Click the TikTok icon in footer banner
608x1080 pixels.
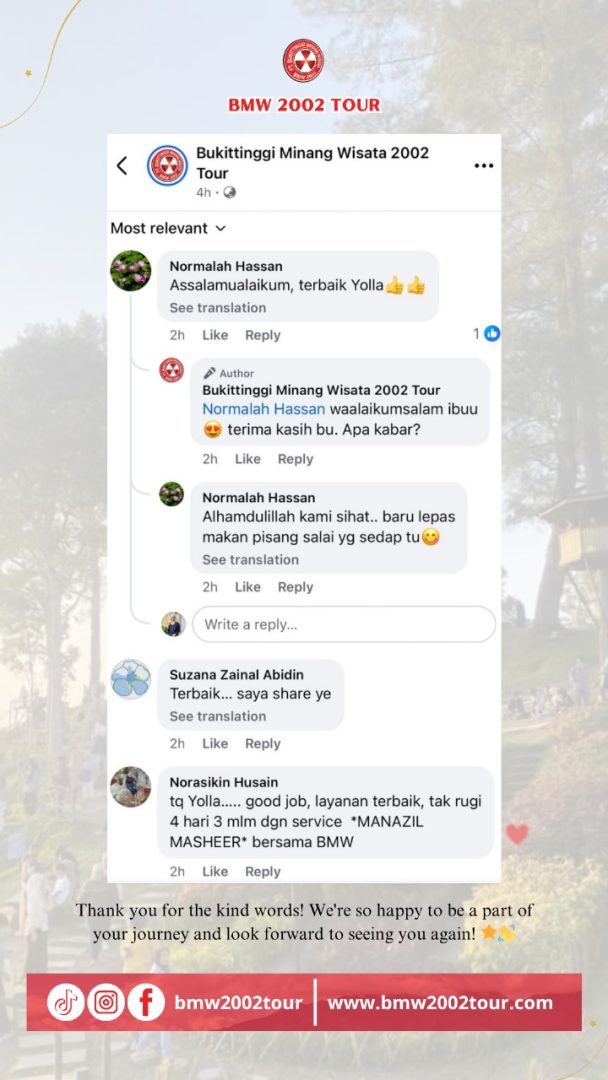pyautogui.click(x=65, y=1002)
